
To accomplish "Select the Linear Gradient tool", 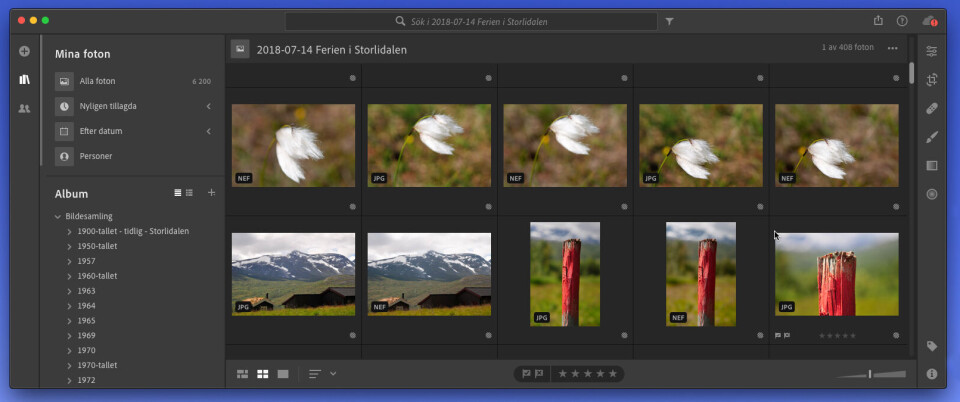I will point(932,165).
